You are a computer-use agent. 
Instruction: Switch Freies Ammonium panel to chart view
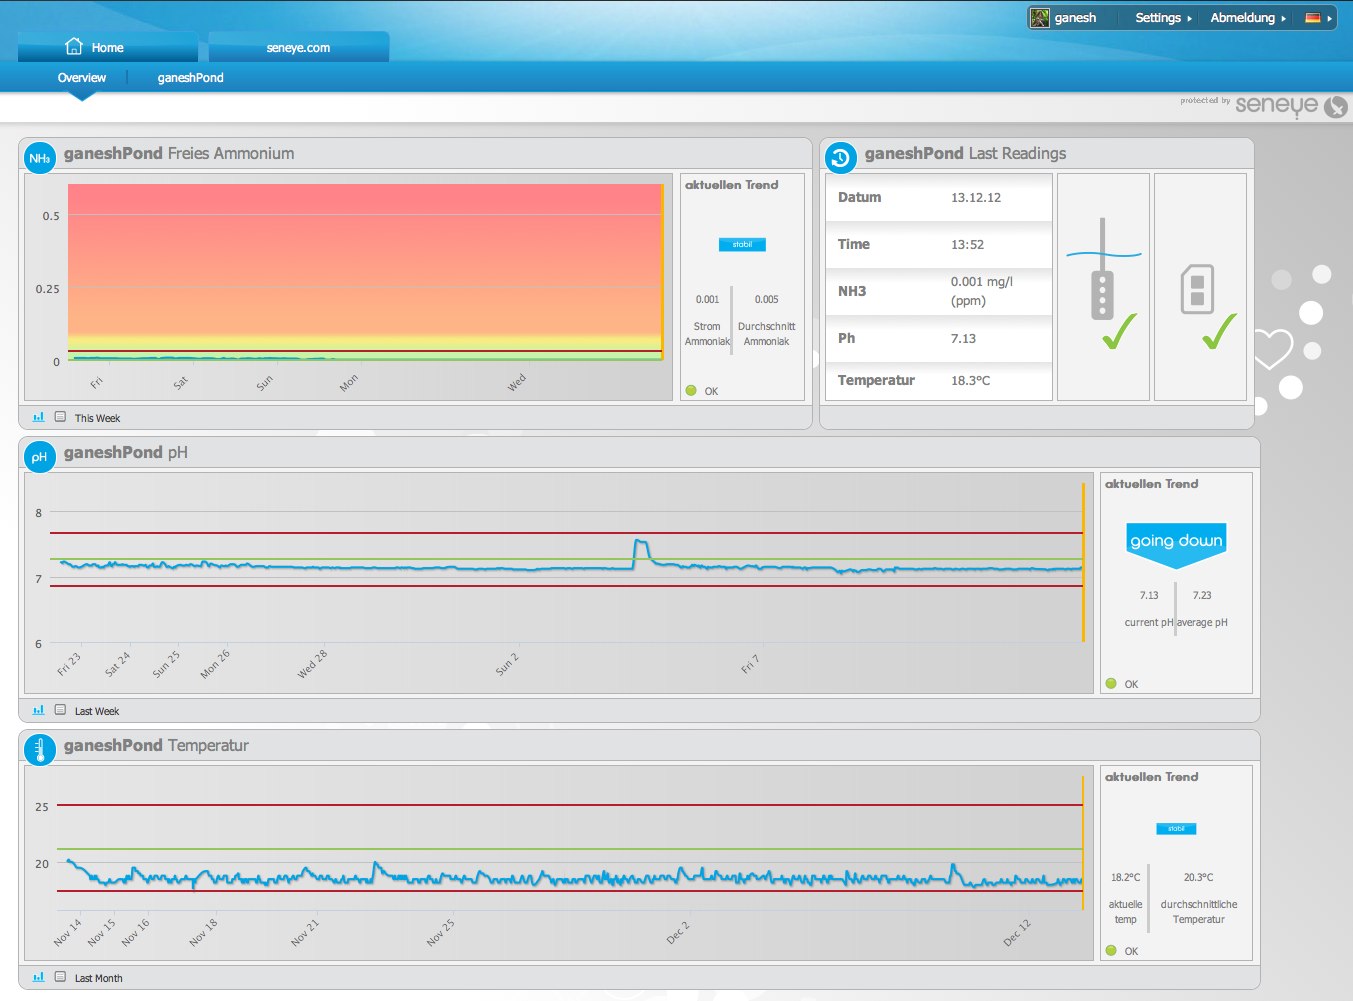click(39, 417)
